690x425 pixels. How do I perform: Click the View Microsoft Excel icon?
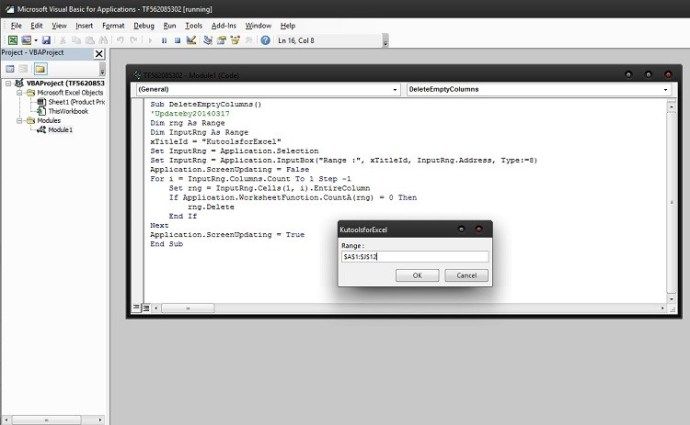[12, 40]
